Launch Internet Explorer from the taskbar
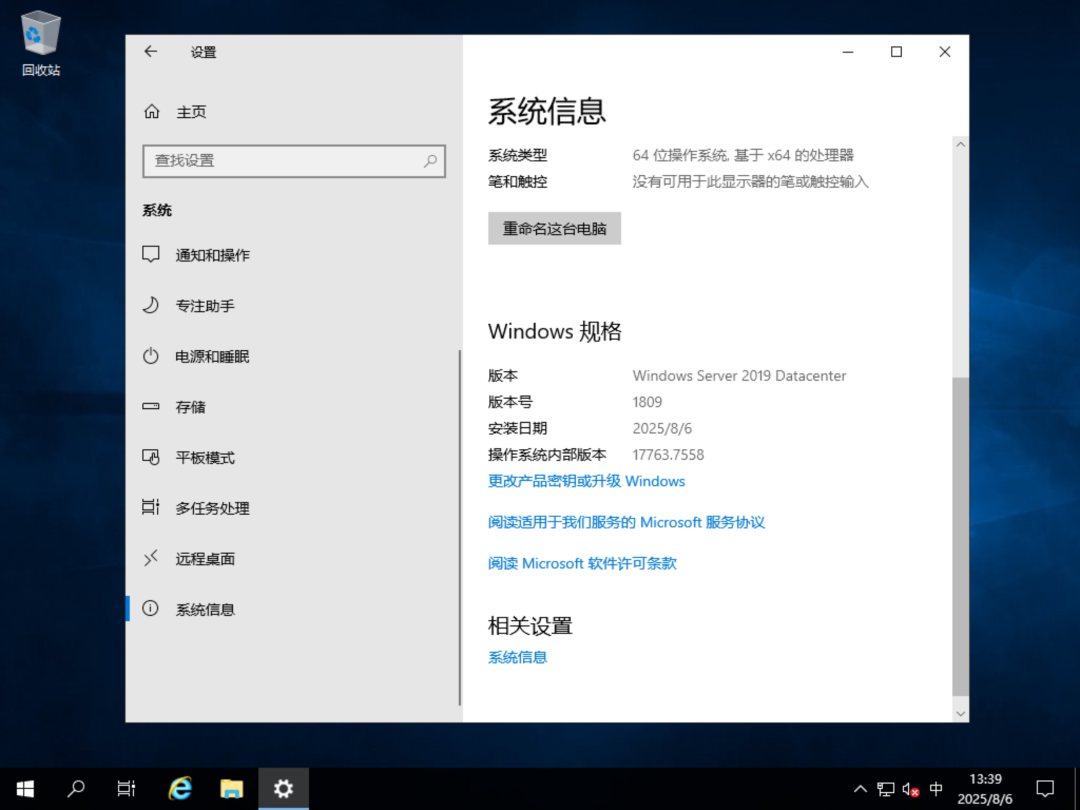Screen dimensions: 1080x810 coord(179,789)
